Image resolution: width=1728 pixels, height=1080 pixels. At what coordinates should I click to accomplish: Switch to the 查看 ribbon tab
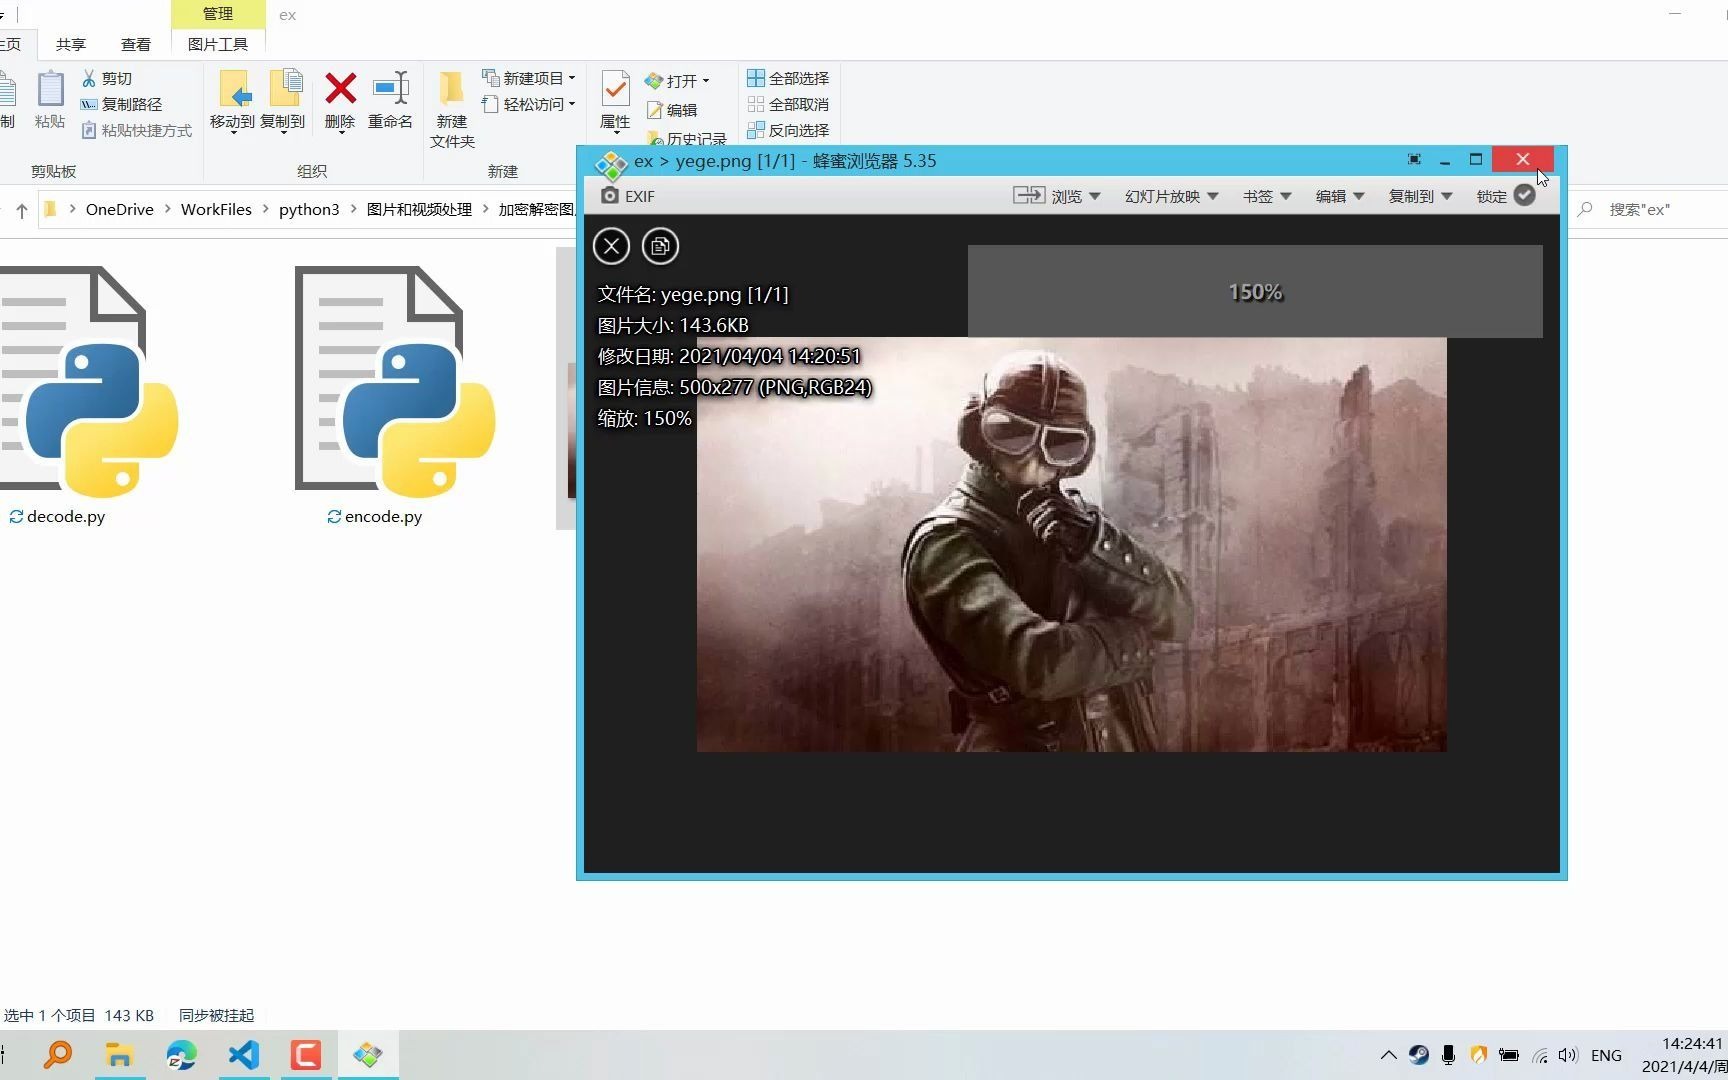[x=136, y=44]
